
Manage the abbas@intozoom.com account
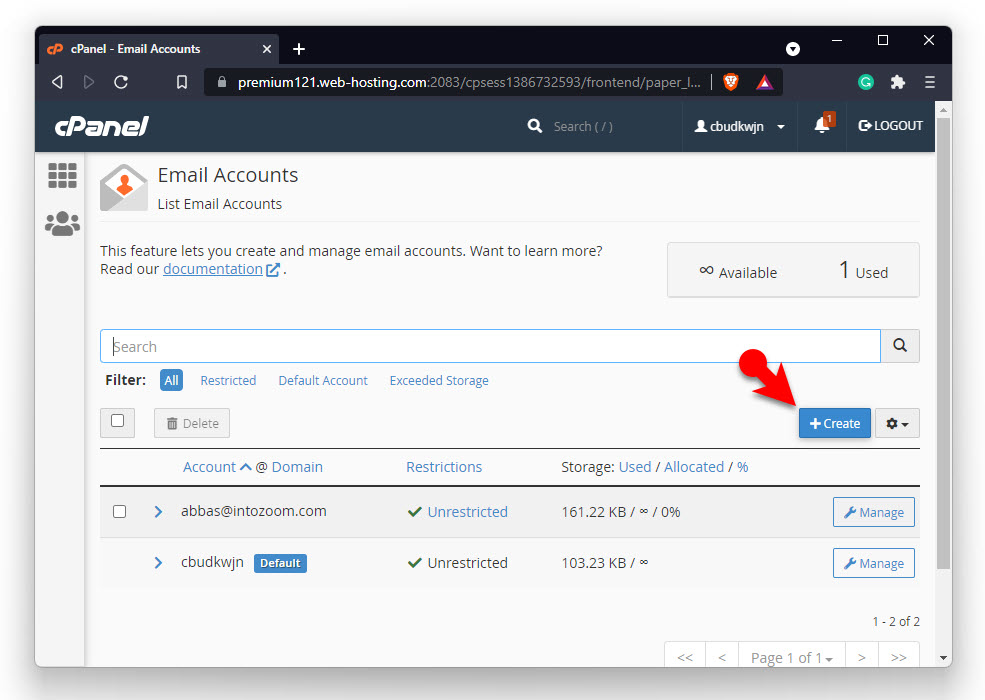pyautogui.click(x=873, y=512)
